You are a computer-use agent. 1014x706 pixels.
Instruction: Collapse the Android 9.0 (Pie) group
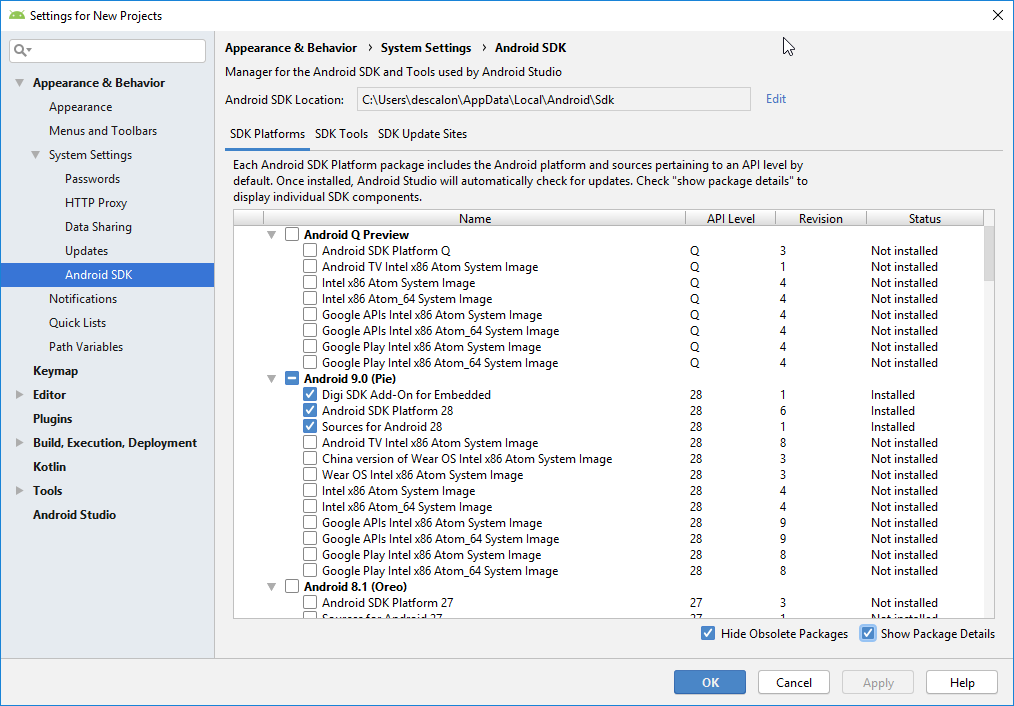(272, 379)
